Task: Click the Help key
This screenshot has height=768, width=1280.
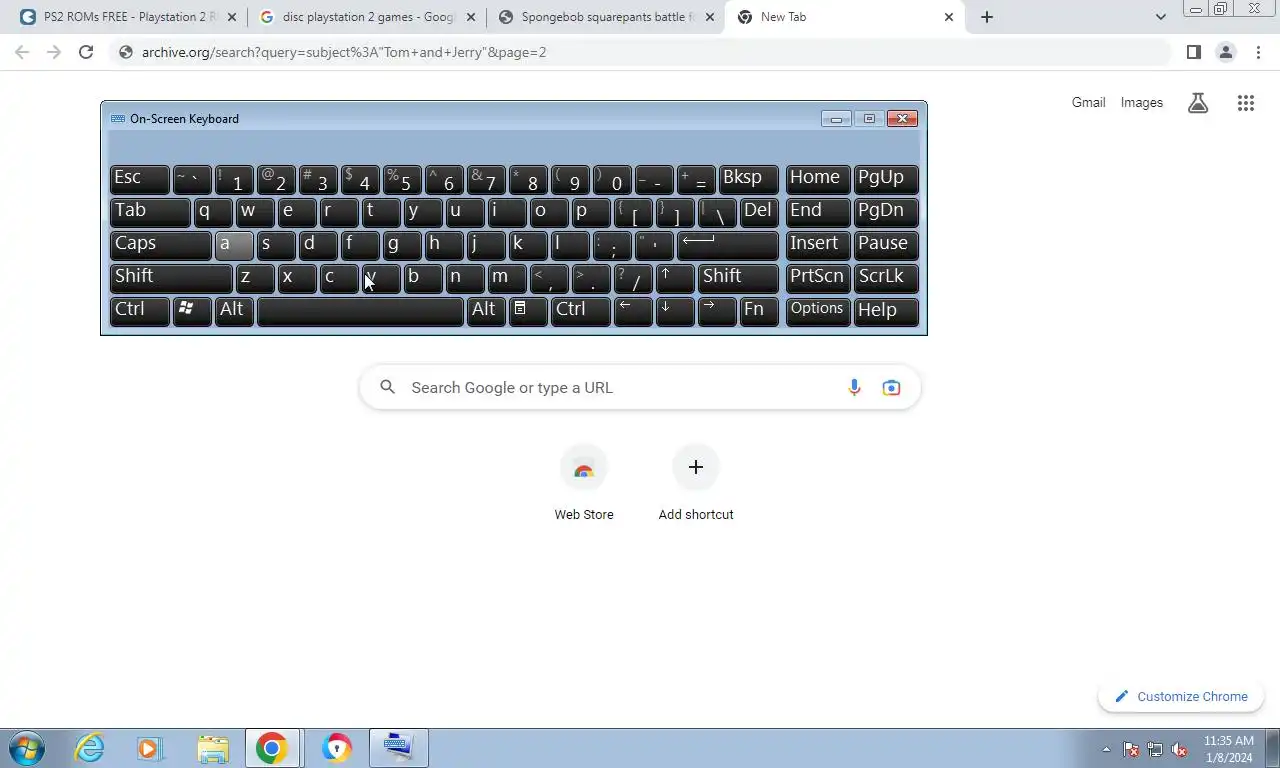Action: [x=886, y=311]
